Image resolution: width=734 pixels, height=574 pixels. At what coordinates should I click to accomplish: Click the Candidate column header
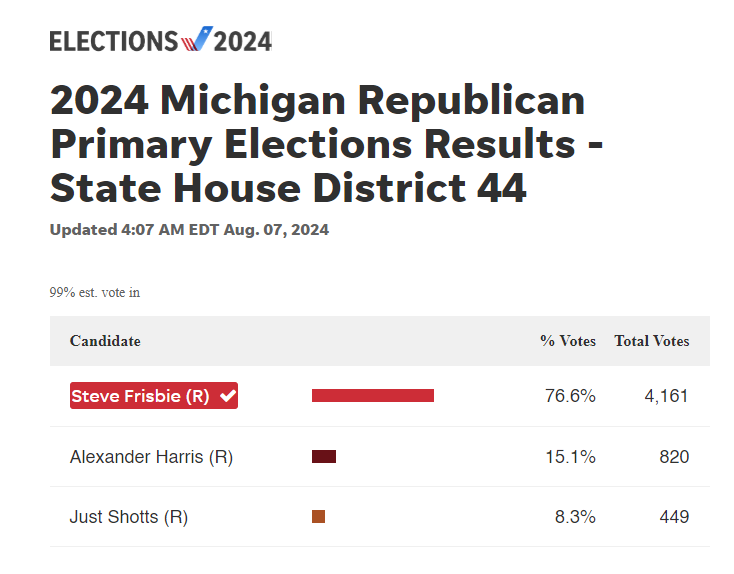coord(105,341)
